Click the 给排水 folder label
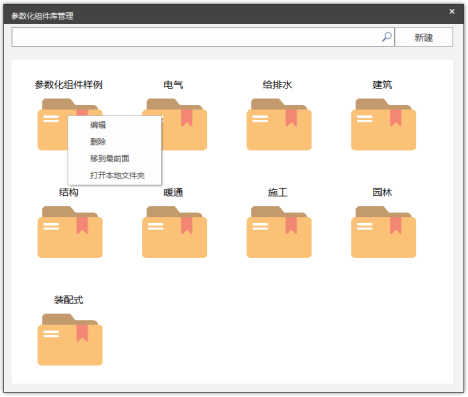 click(x=277, y=85)
